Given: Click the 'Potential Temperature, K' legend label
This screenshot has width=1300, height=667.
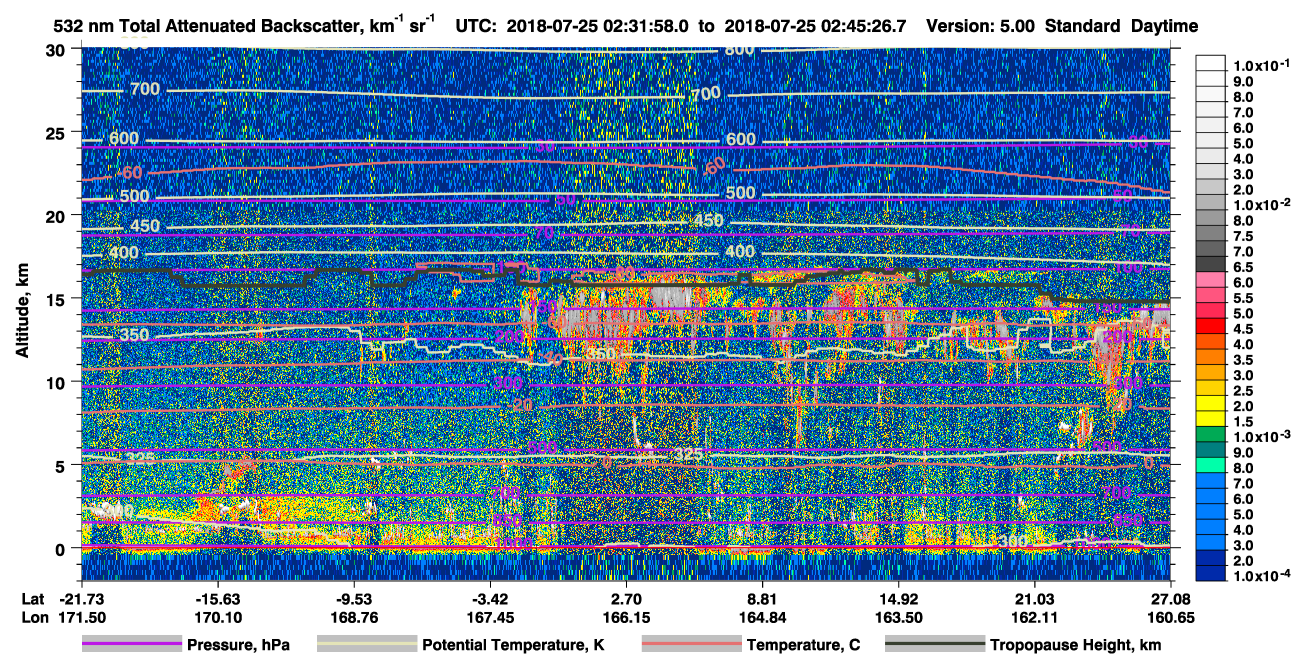Looking at the screenshot, I should click(515, 645).
